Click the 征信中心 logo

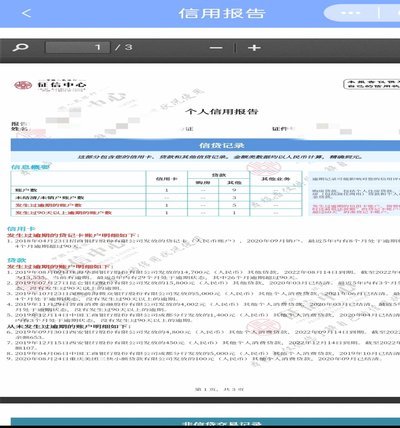click(x=50, y=85)
